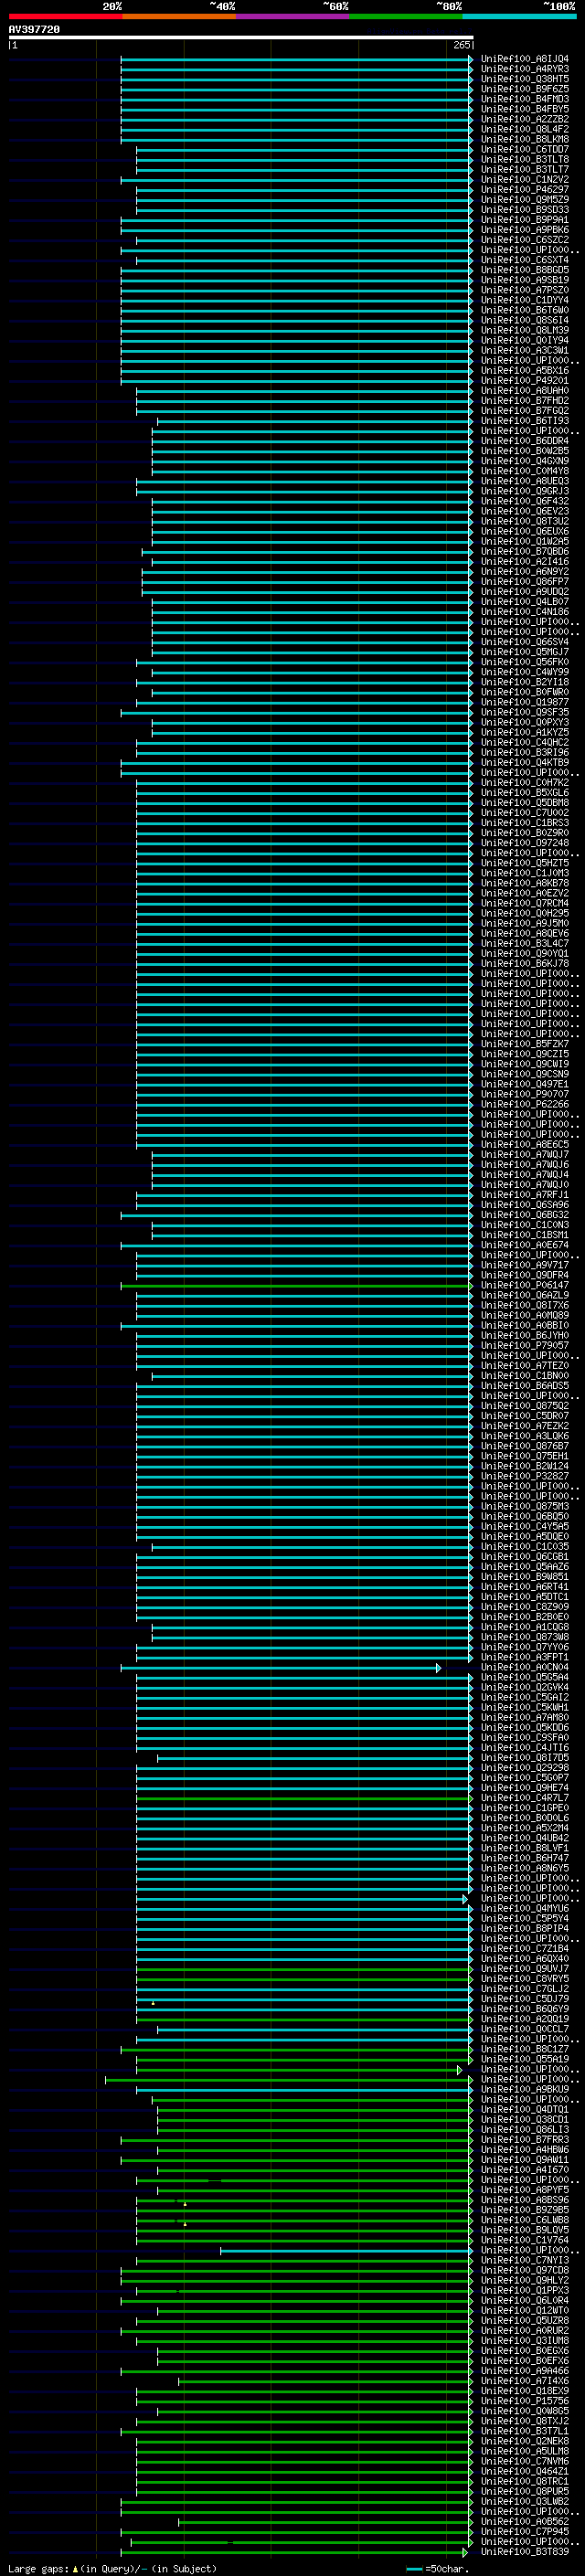The height and width of the screenshot is (2576, 585).
Task: Select hit label UniRef100_C5GAI2
Action: (x=525, y=1697)
